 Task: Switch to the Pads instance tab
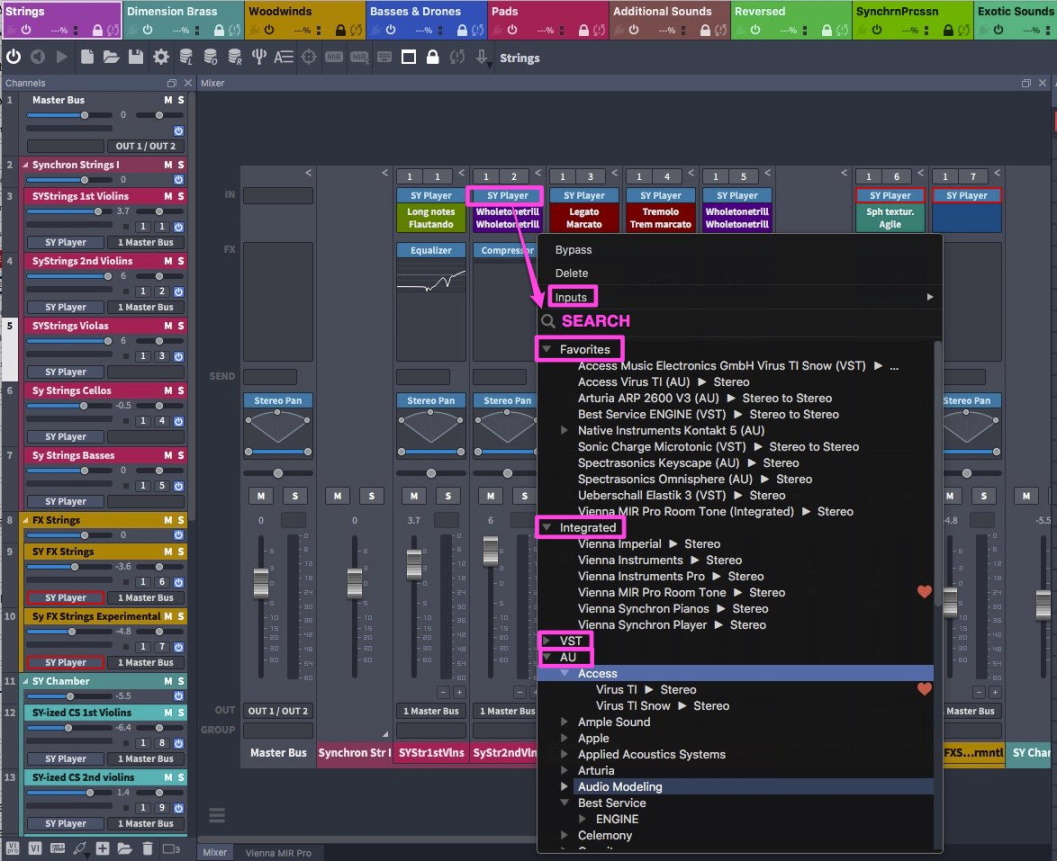pos(547,20)
